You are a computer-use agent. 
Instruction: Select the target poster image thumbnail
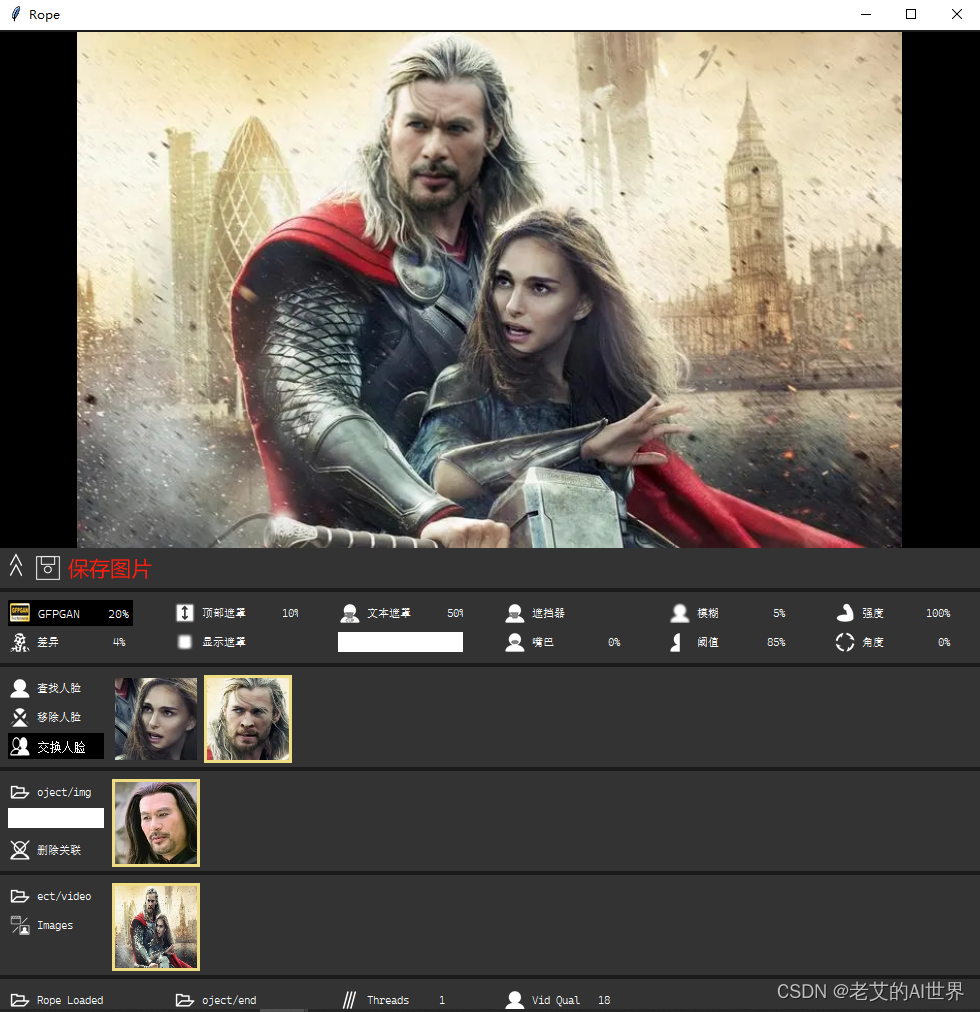coord(156,927)
